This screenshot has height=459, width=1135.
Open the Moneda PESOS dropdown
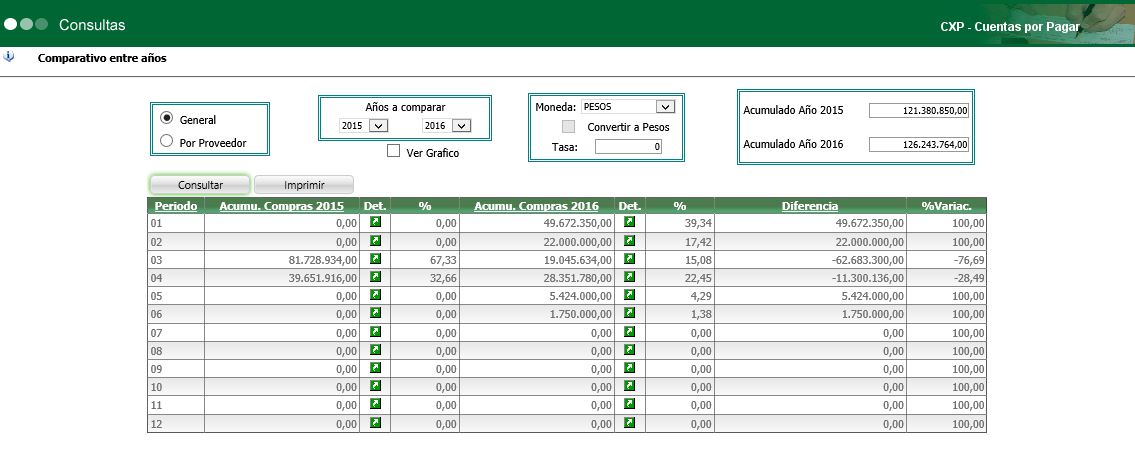pyautogui.click(x=628, y=106)
